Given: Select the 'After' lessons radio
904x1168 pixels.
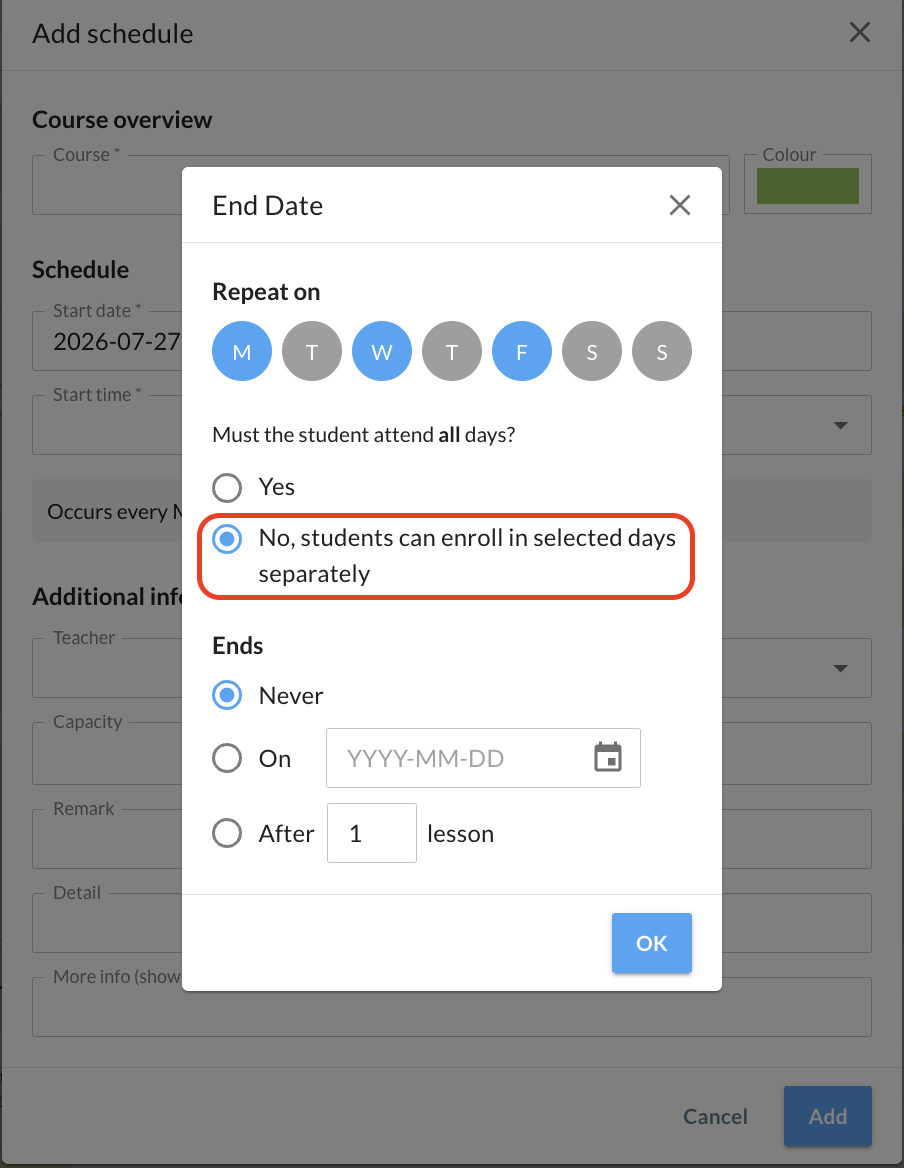Looking at the screenshot, I should [x=227, y=833].
